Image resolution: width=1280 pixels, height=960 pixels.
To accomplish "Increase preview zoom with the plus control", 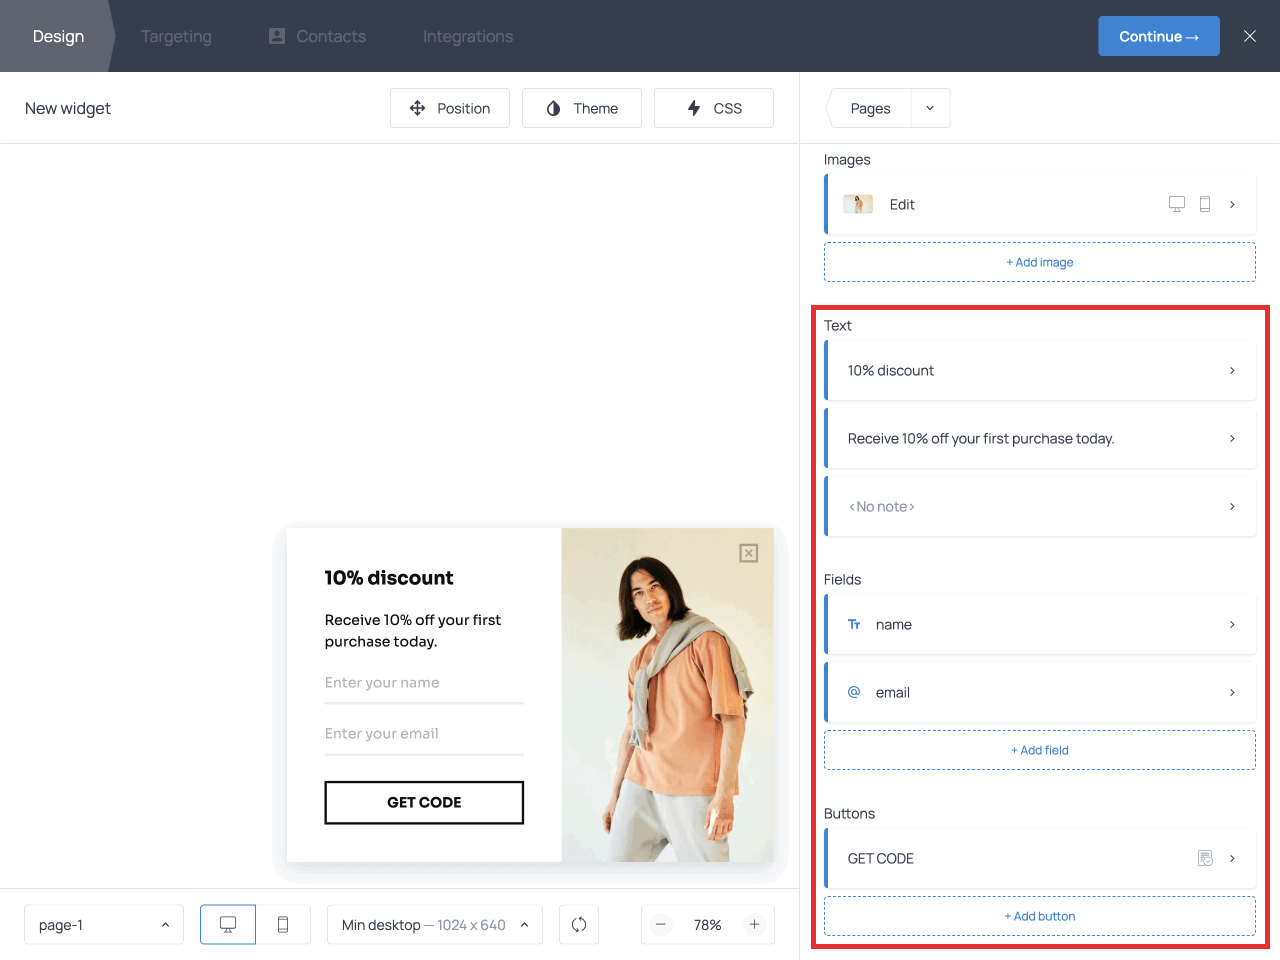I will pos(755,924).
